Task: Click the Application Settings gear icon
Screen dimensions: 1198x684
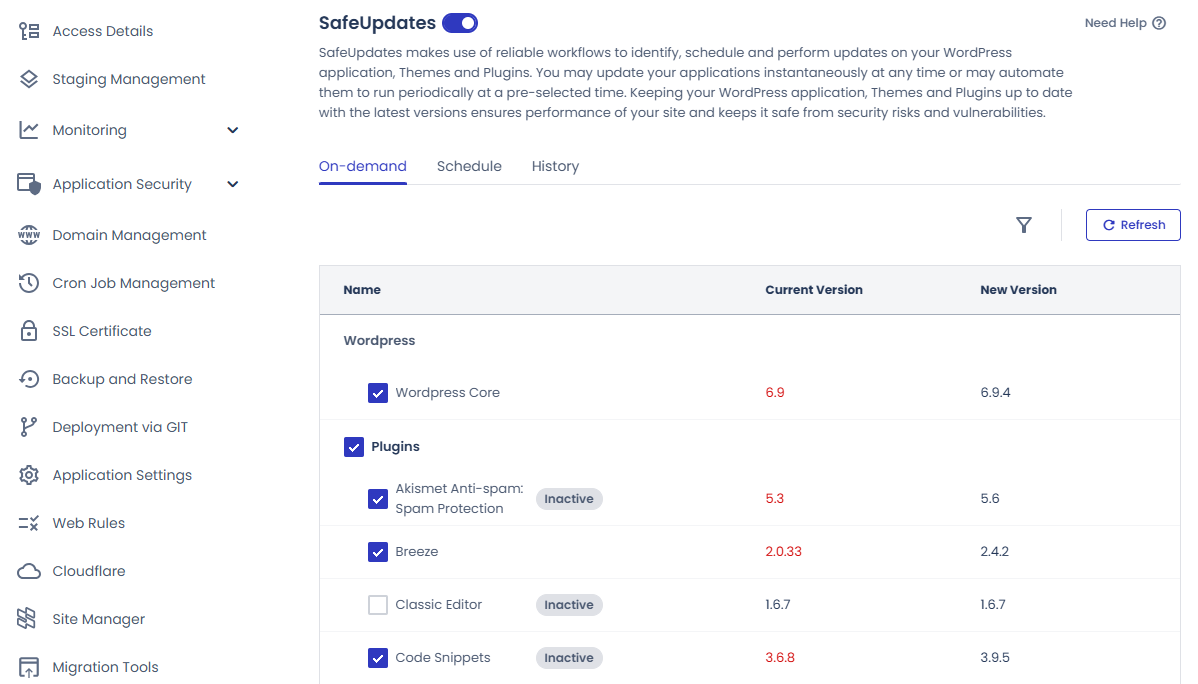Action: pos(29,475)
